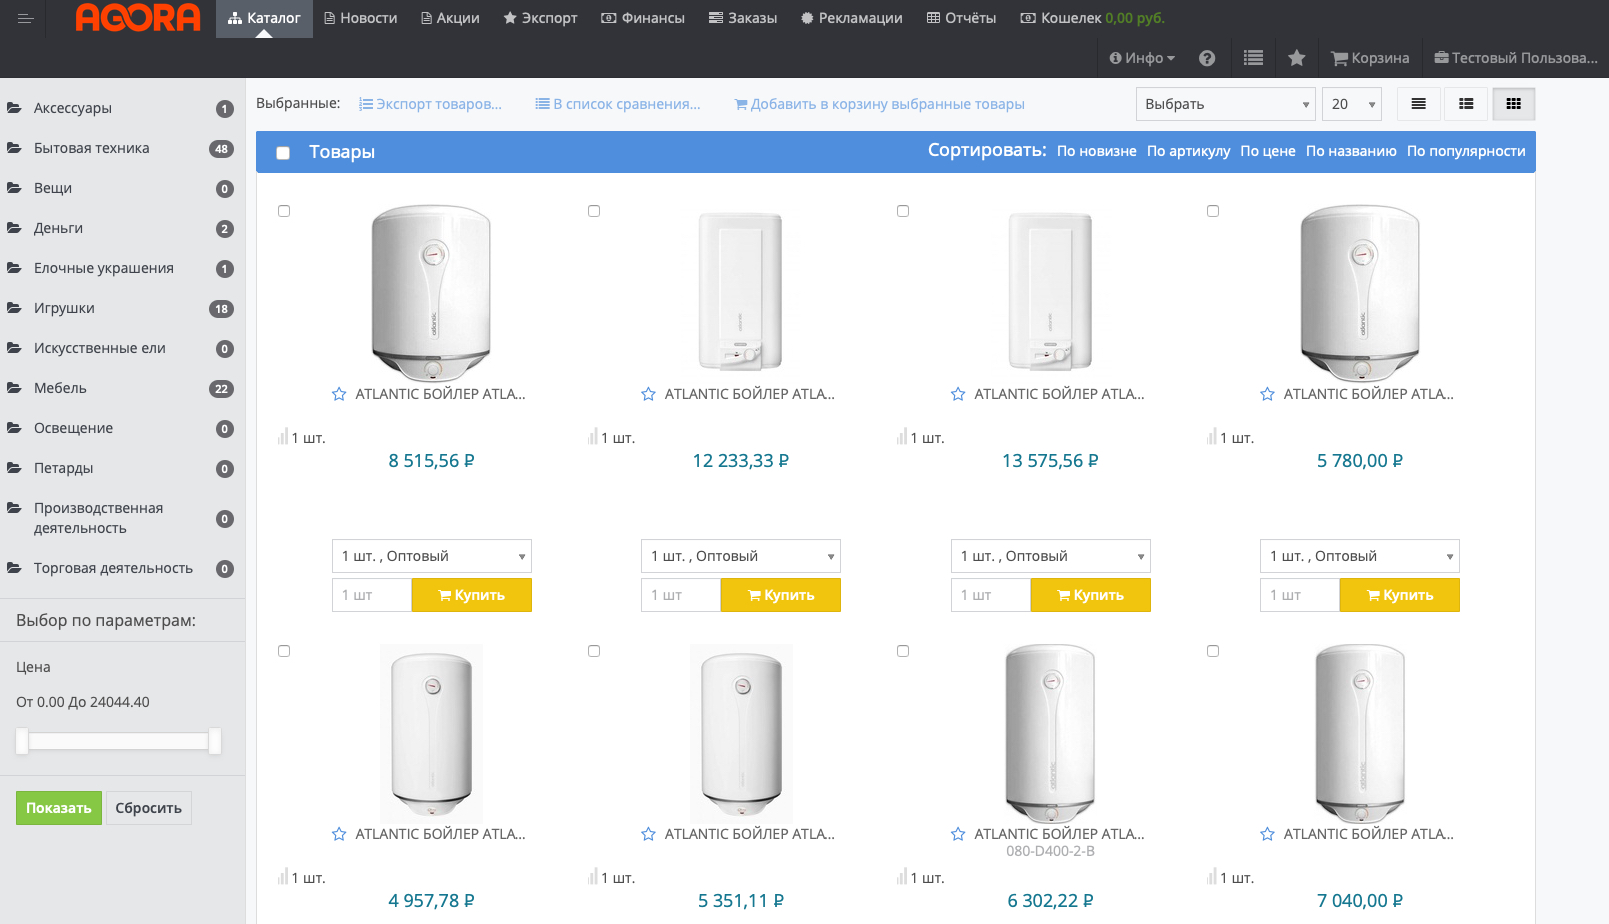Click the list icon in the top header bar

click(x=1253, y=58)
